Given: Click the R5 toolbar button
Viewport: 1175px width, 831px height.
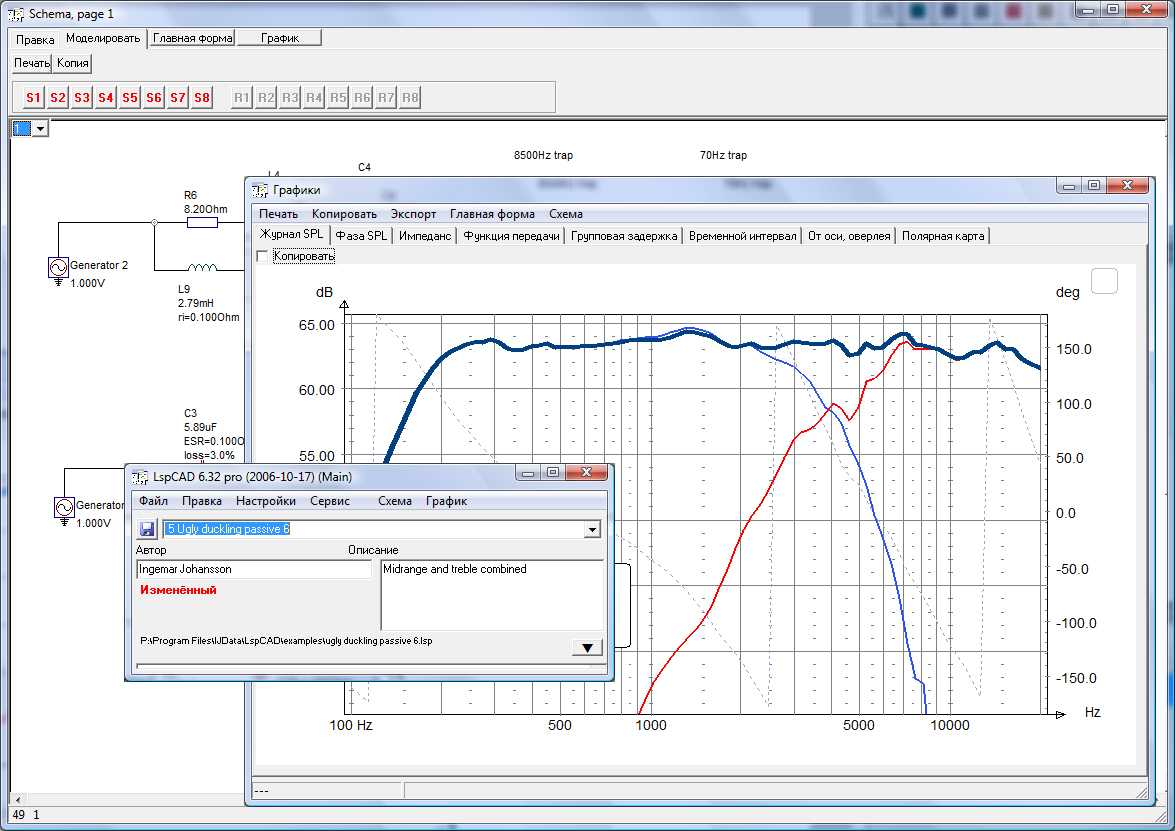Looking at the screenshot, I should point(338,97).
